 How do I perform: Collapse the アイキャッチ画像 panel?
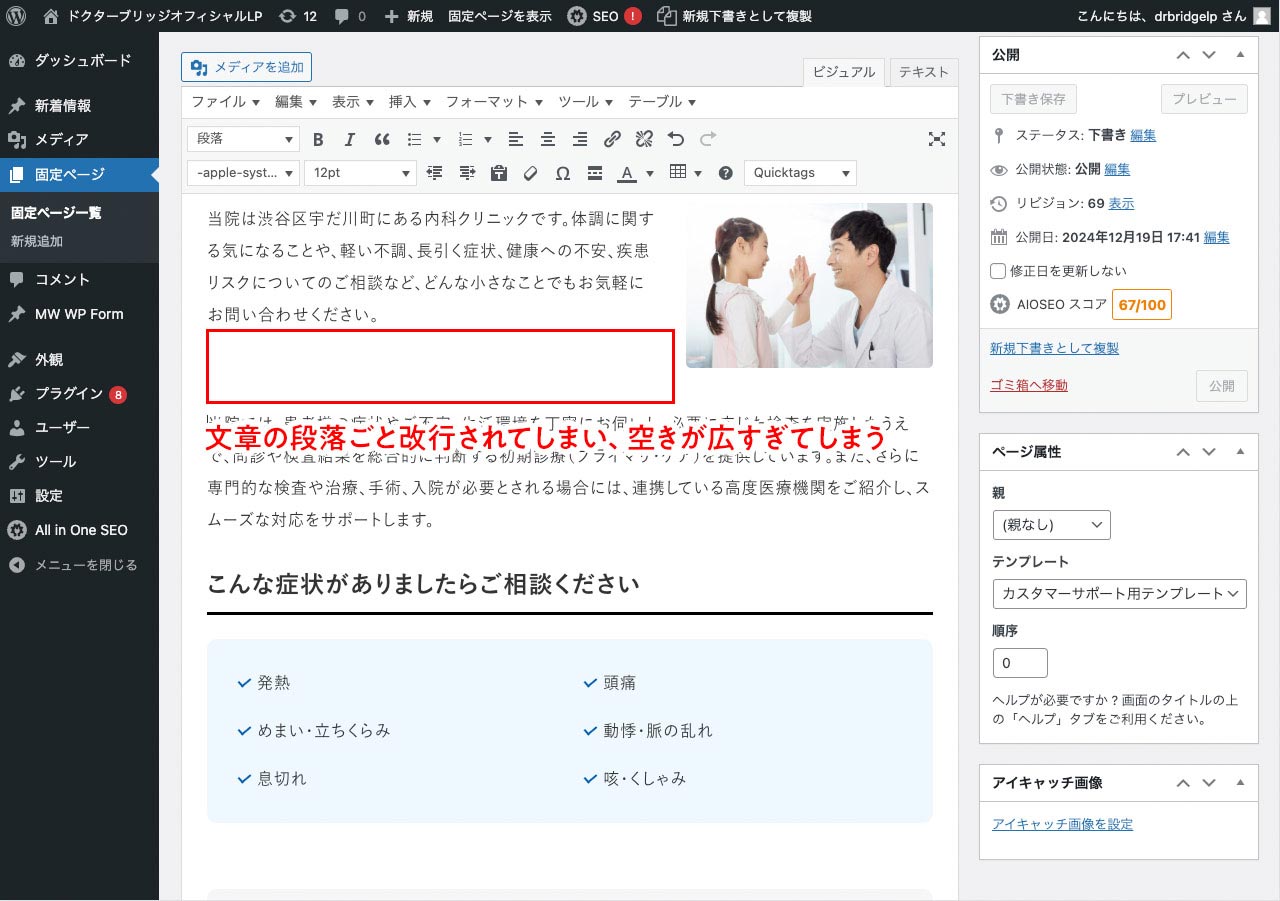[1240, 783]
